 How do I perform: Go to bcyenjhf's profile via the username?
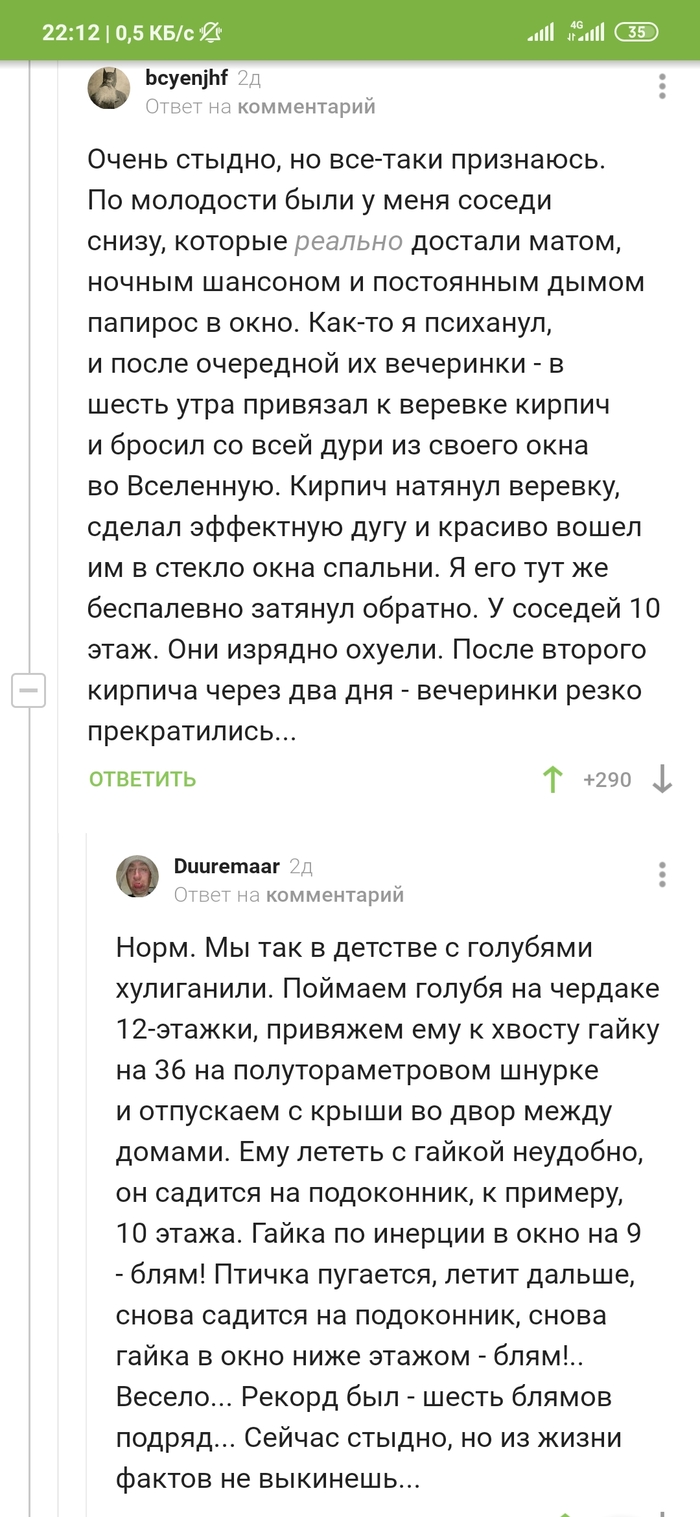(x=186, y=77)
